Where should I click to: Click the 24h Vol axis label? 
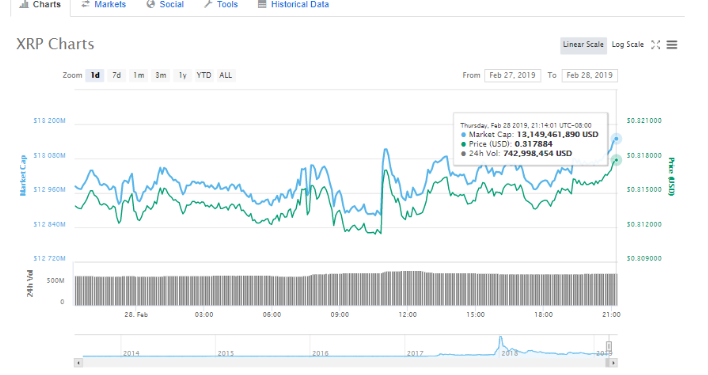pyautogui.click(x=30, y=283)
